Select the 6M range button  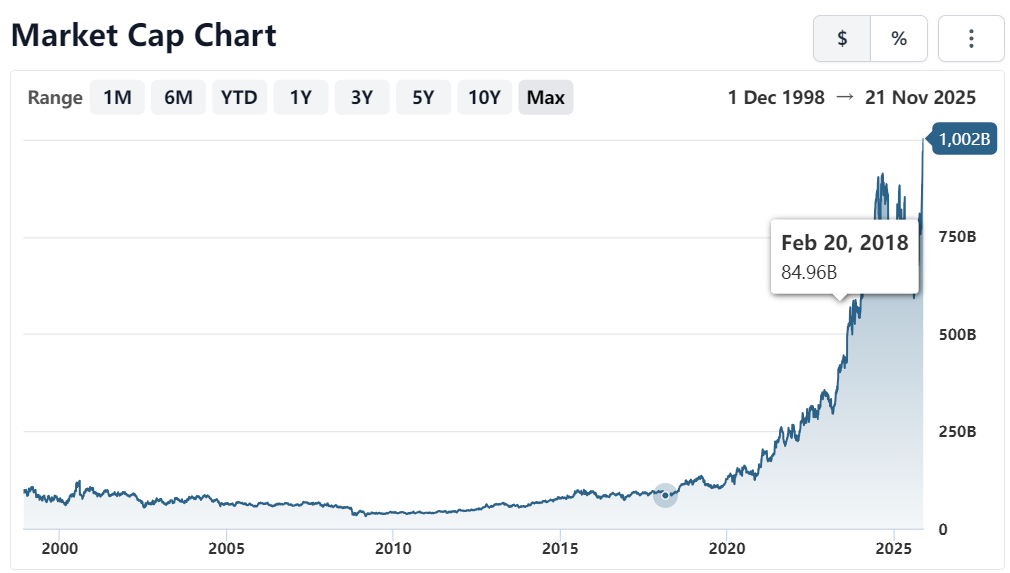tap(178, 98)
